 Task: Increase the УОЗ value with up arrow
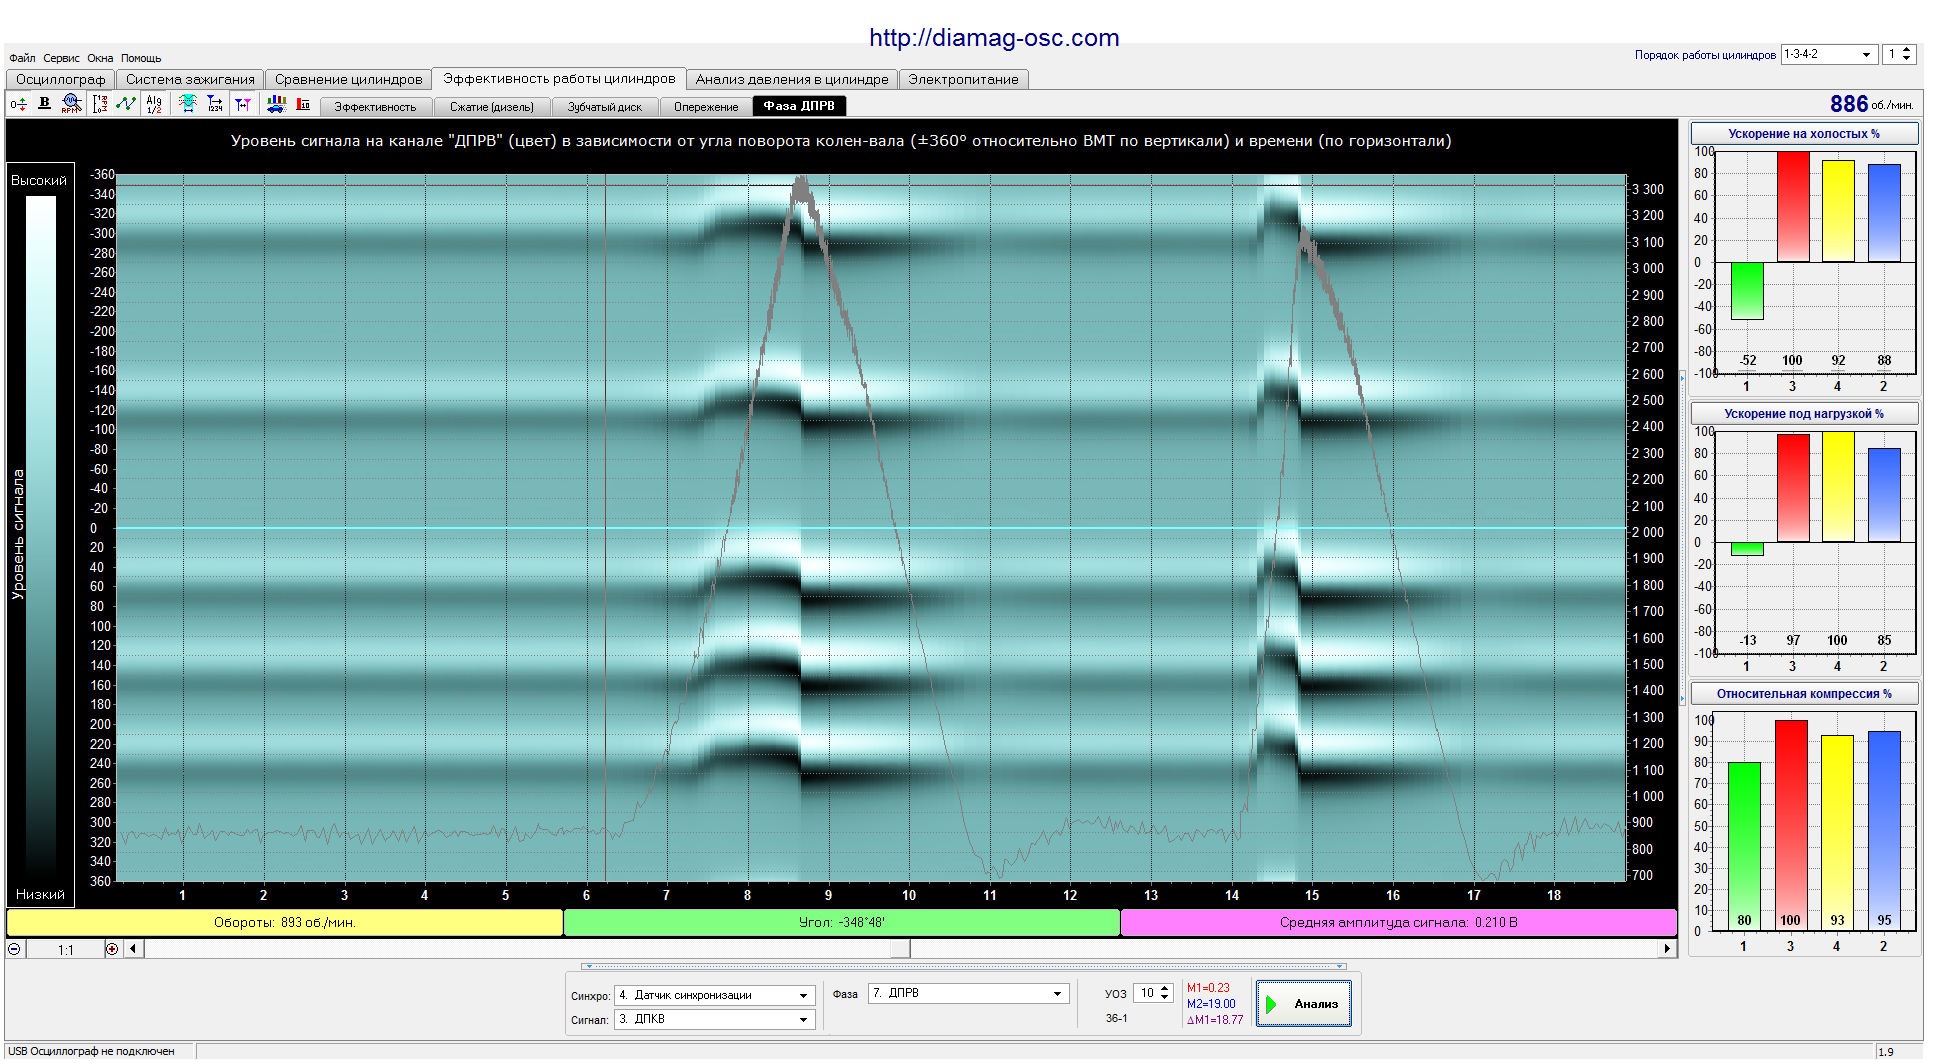tap(1165, 989)
